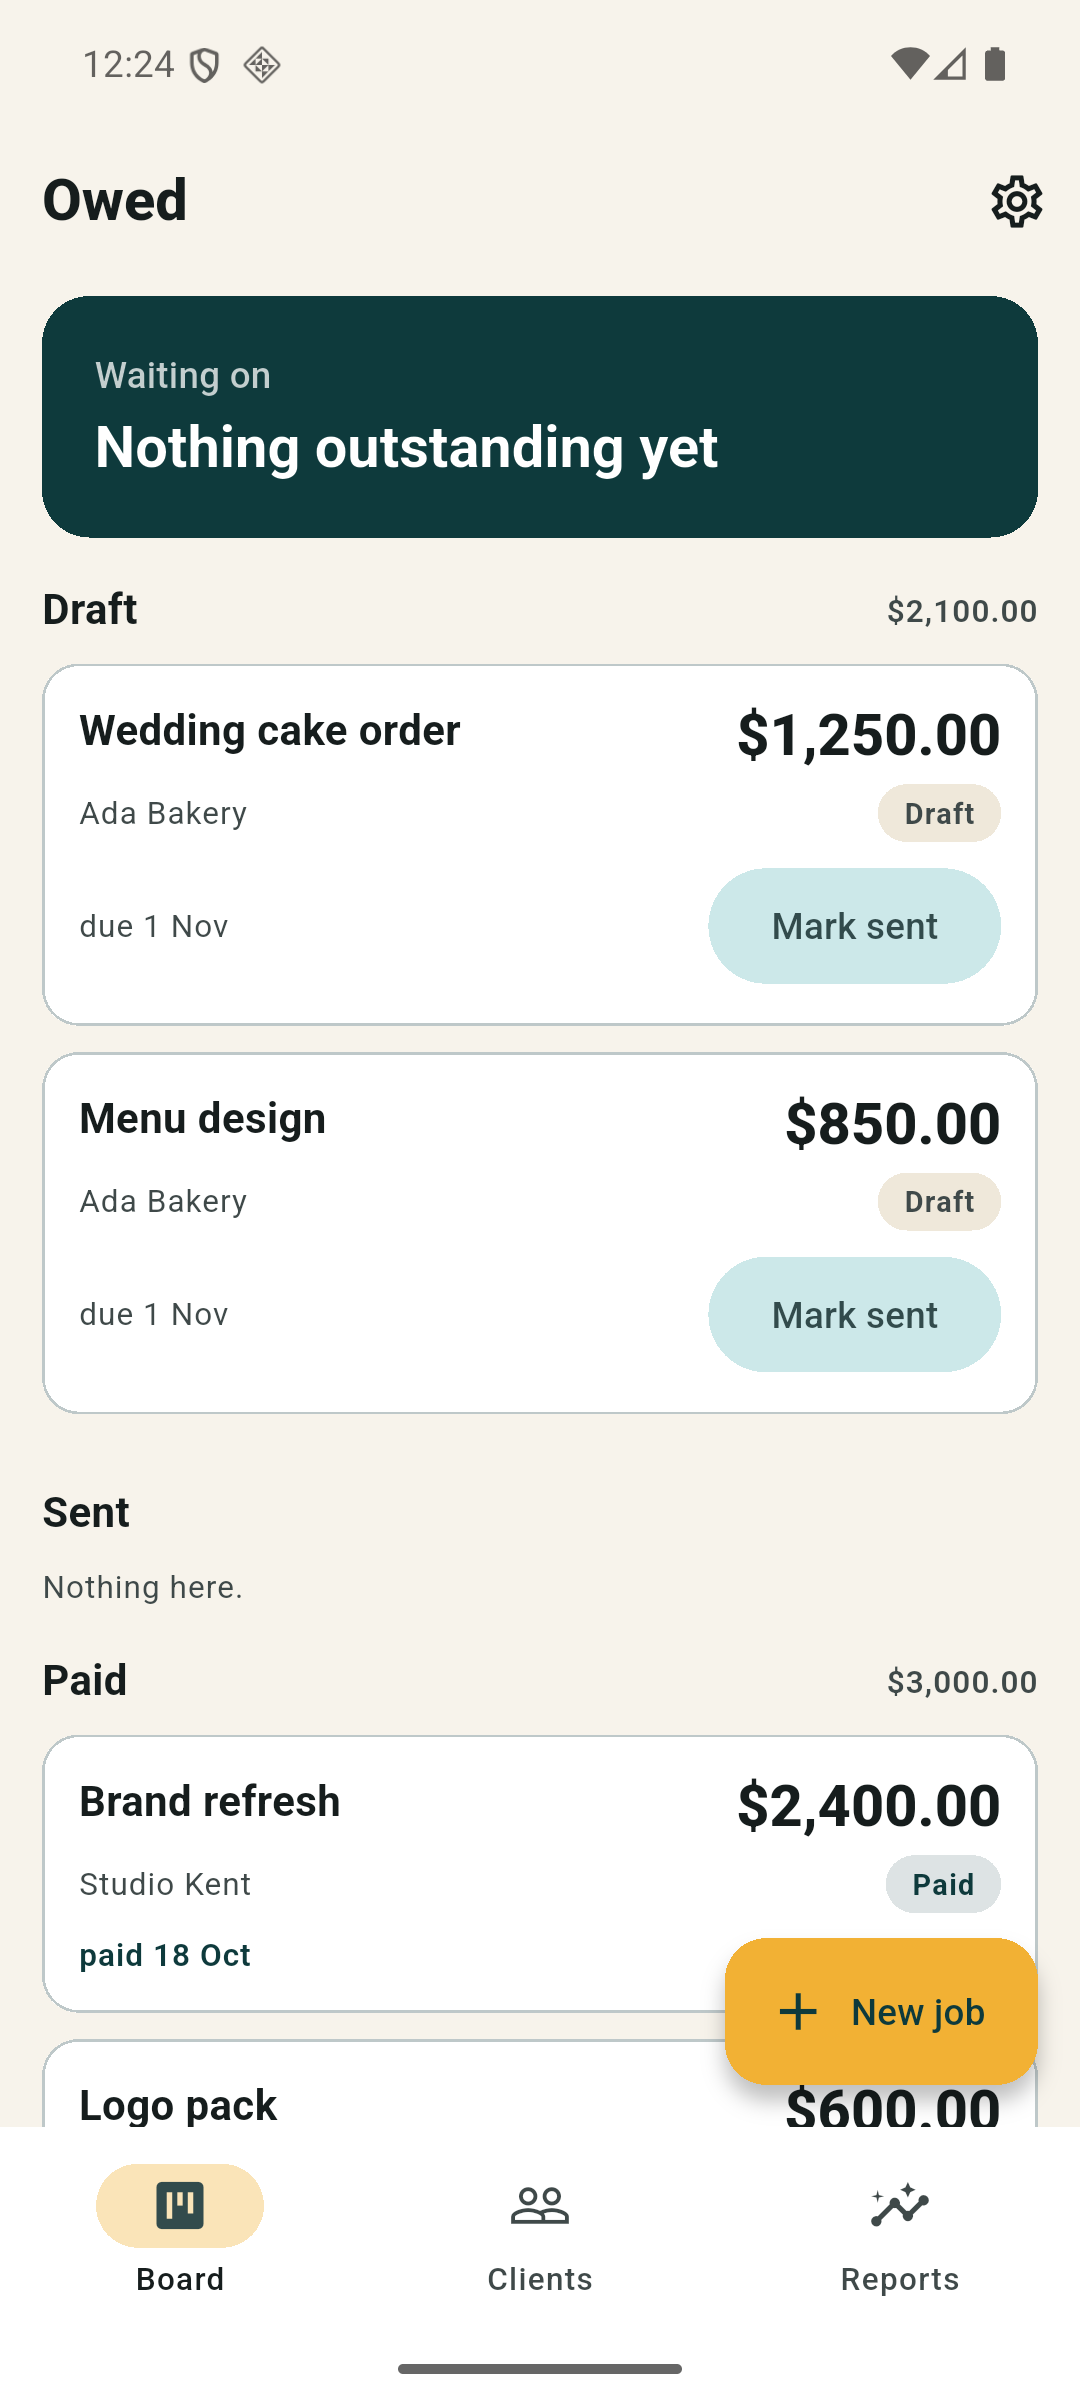Open the Brand refresh paid job

(540, 1873)
